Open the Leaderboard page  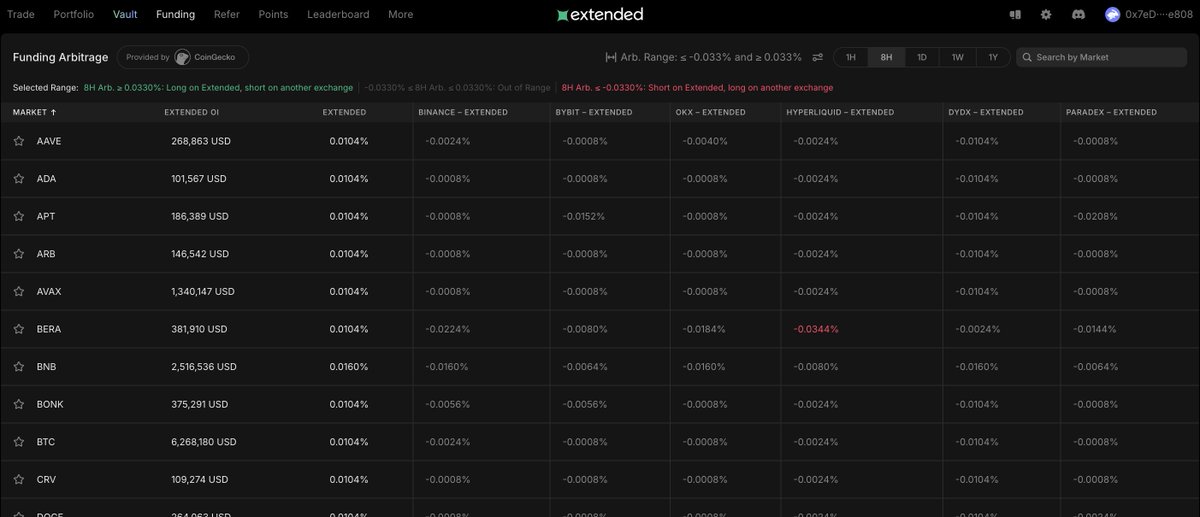click(x=338, y=15)
